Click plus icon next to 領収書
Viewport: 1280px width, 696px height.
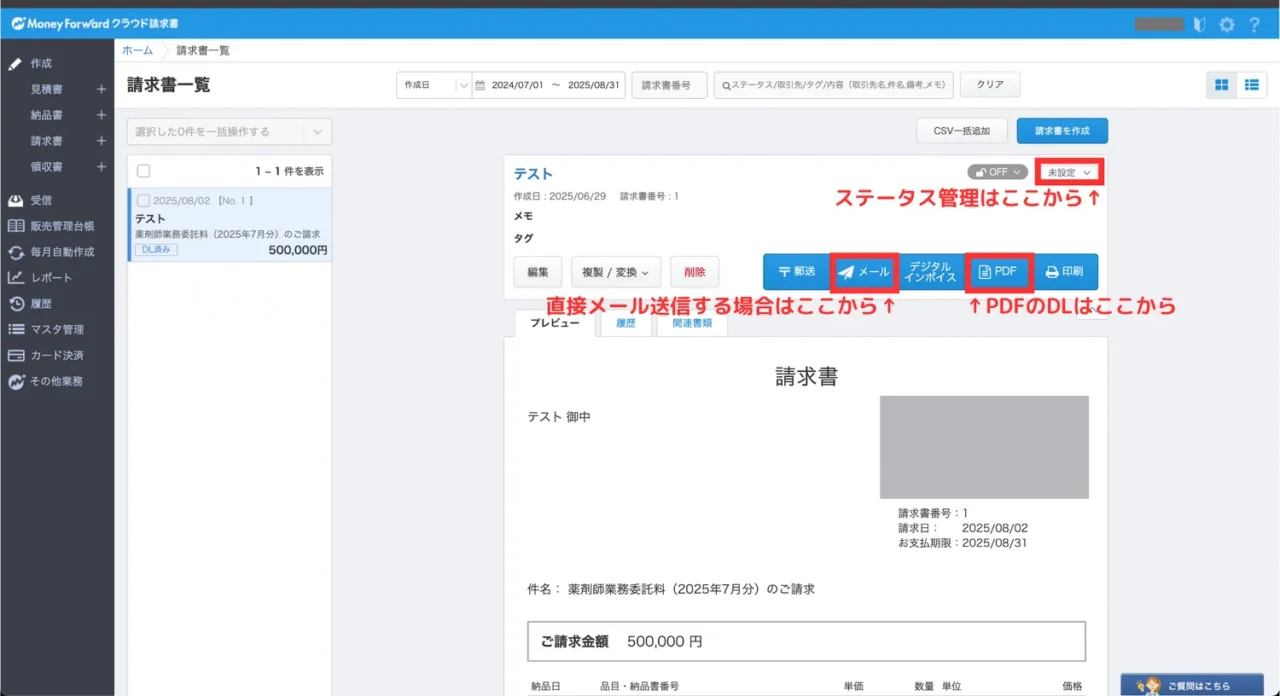click(x=101, y=167)
